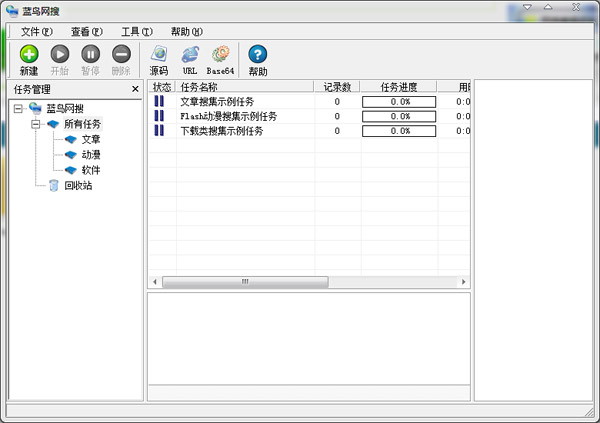The height and width of the screenshot is (423, 600).
Task: Click pause status icon of 下载类搜集示例任务
Action: [x=159, y=130]
